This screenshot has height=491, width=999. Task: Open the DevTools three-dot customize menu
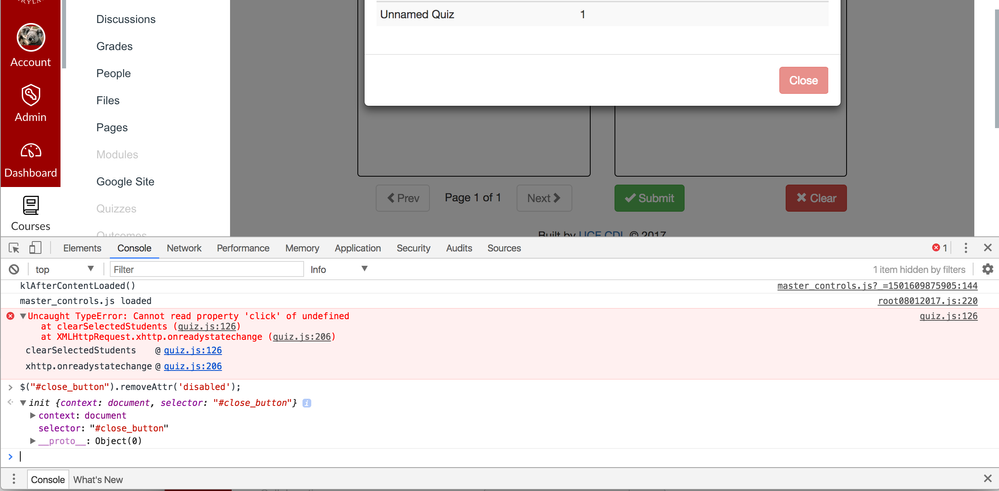pyautogui.click(x=965, y=248)
